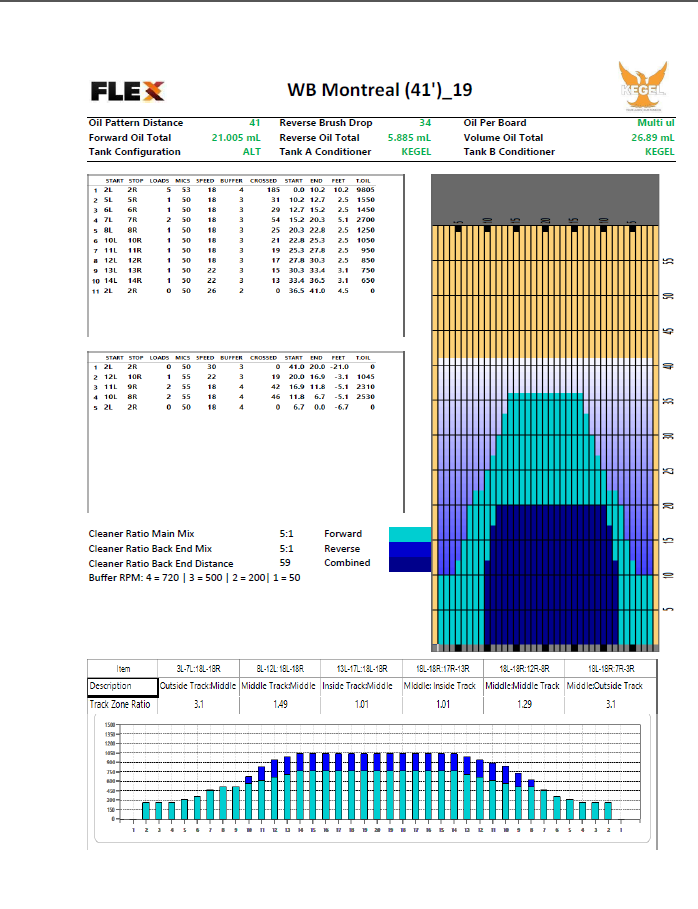This screenshot has width=698, height=909.
Task: Click the CROSSED header in the forward table
Action: pos(263,180)
